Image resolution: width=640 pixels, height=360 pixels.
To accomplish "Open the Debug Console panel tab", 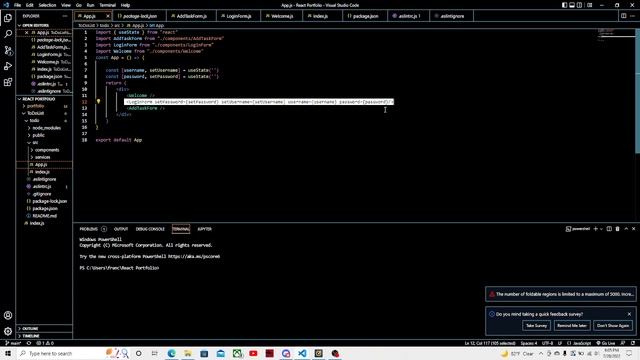I will (x=150, y=229).
